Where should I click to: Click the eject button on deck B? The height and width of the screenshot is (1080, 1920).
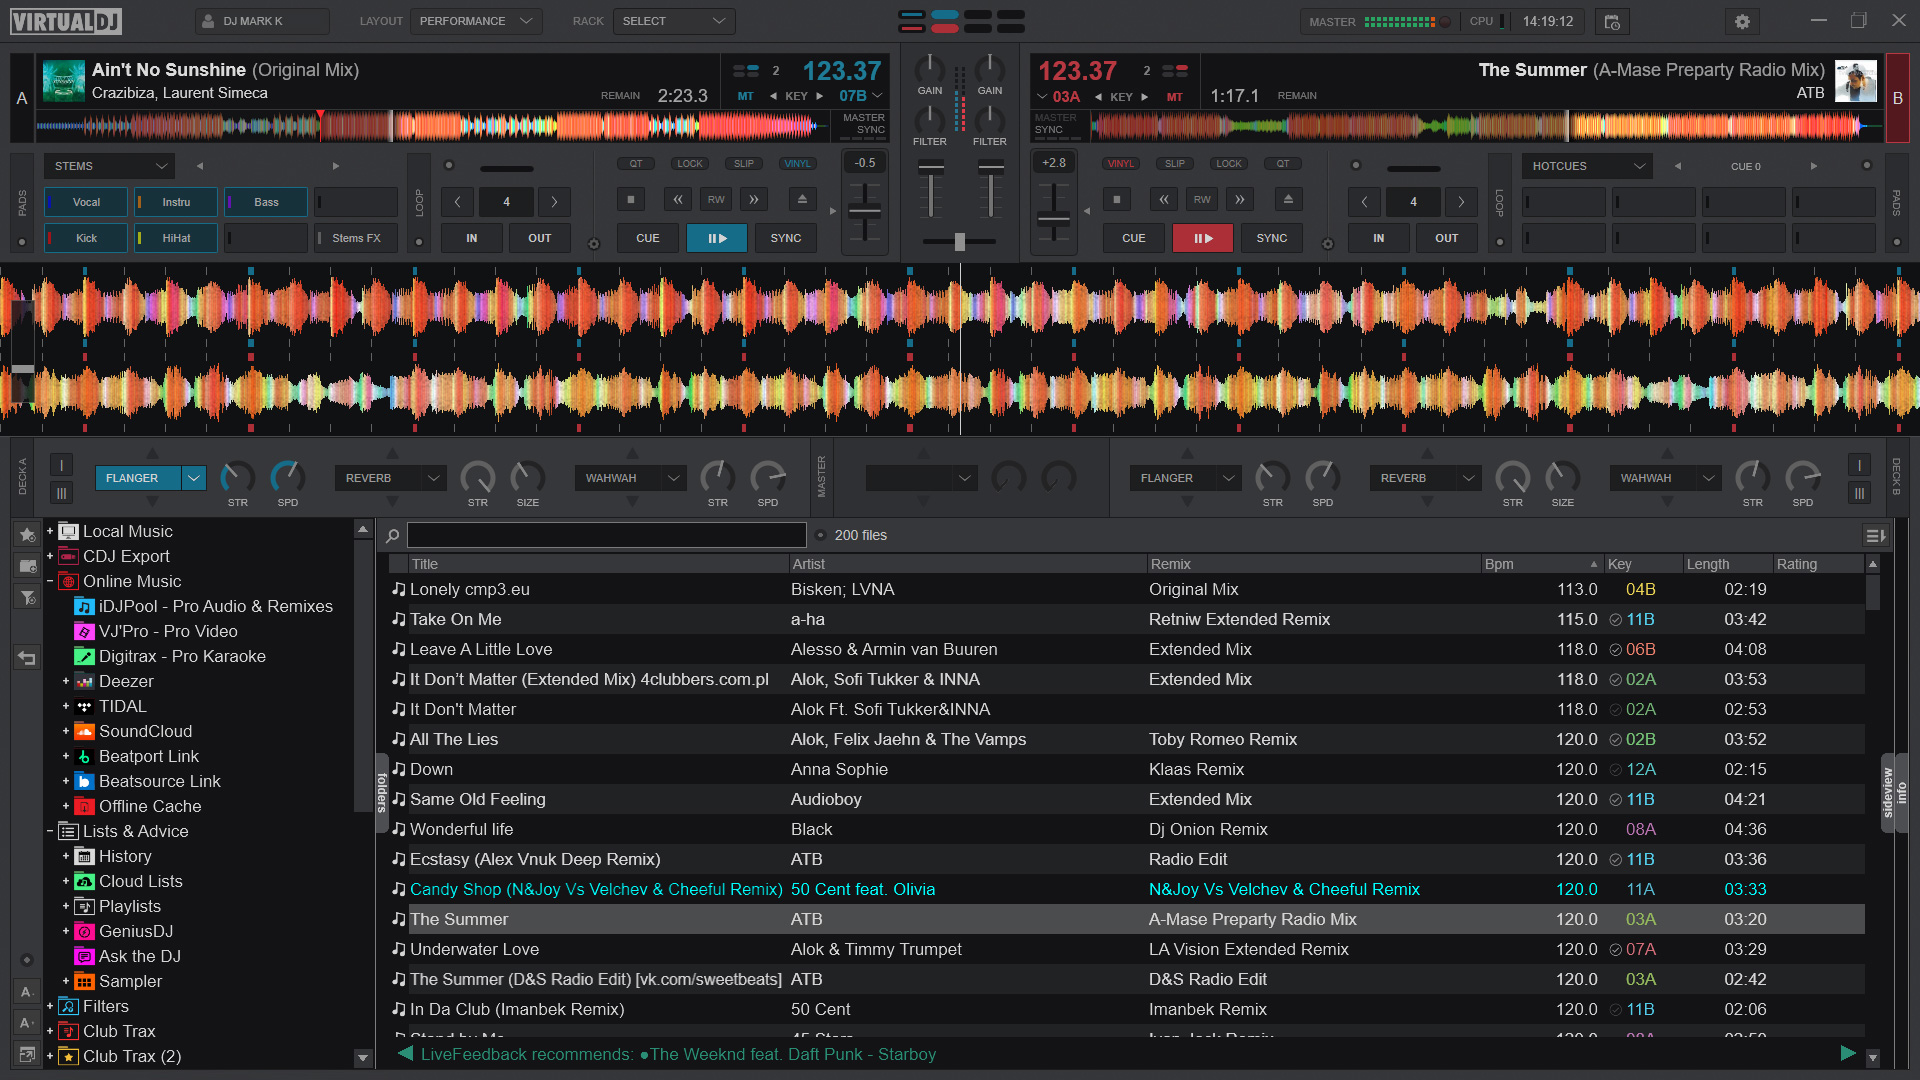1288,200
